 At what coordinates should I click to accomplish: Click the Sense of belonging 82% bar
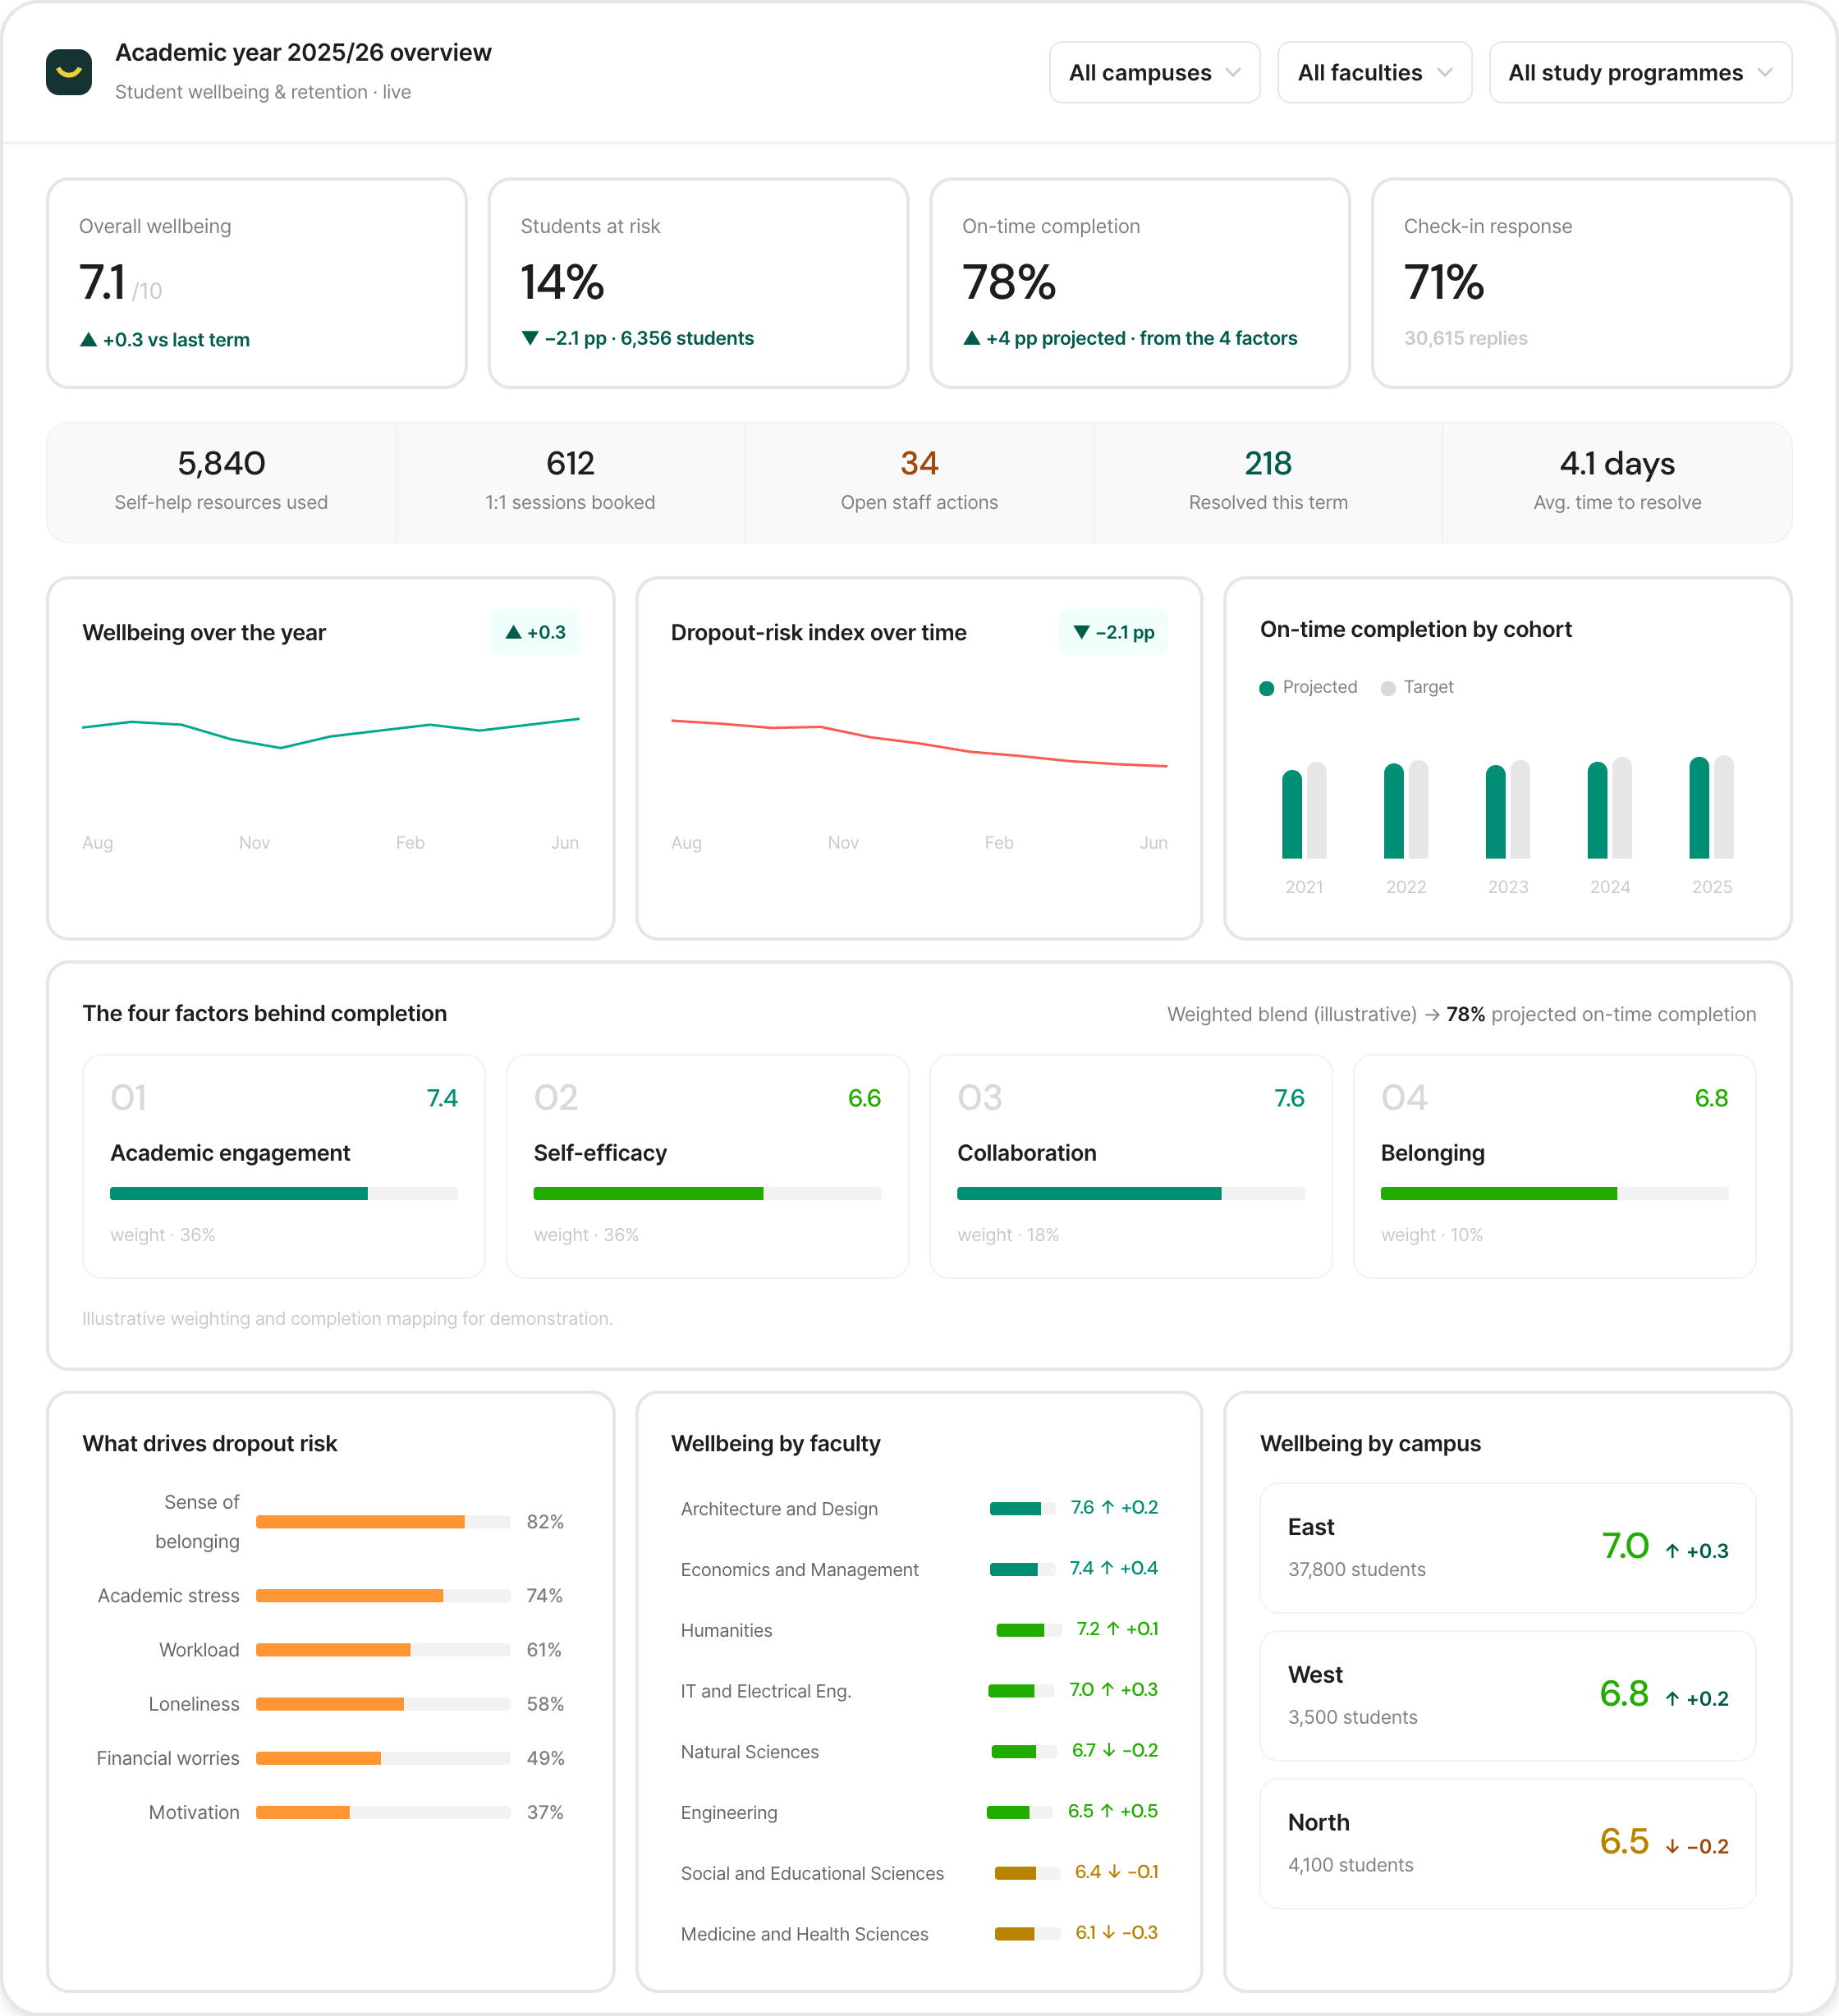[383, 1522]
